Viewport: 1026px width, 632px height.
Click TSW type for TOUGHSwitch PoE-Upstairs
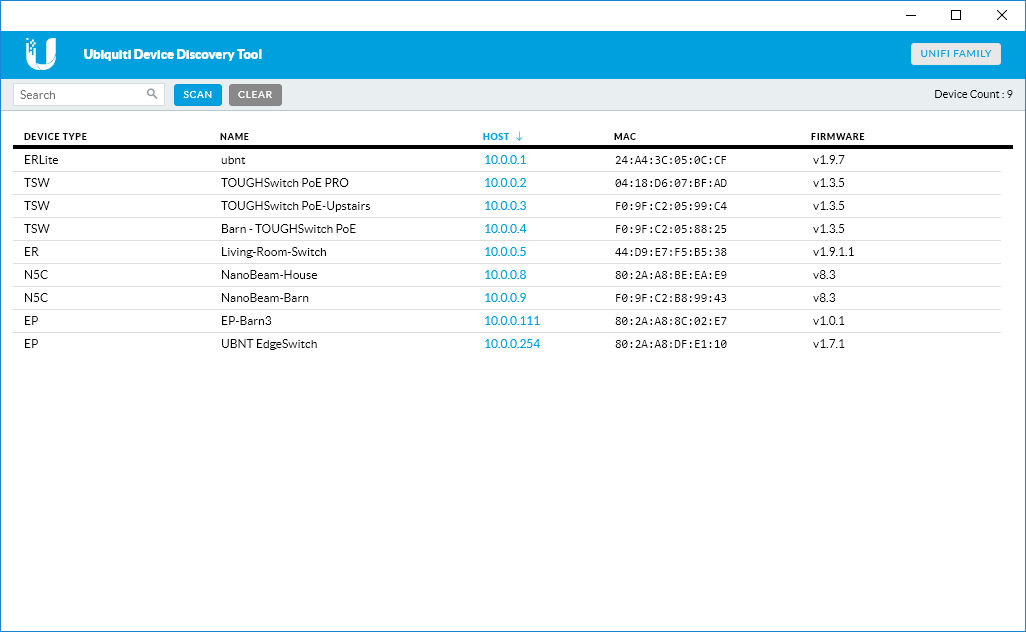pyautogui.click(x=37, y=205)
